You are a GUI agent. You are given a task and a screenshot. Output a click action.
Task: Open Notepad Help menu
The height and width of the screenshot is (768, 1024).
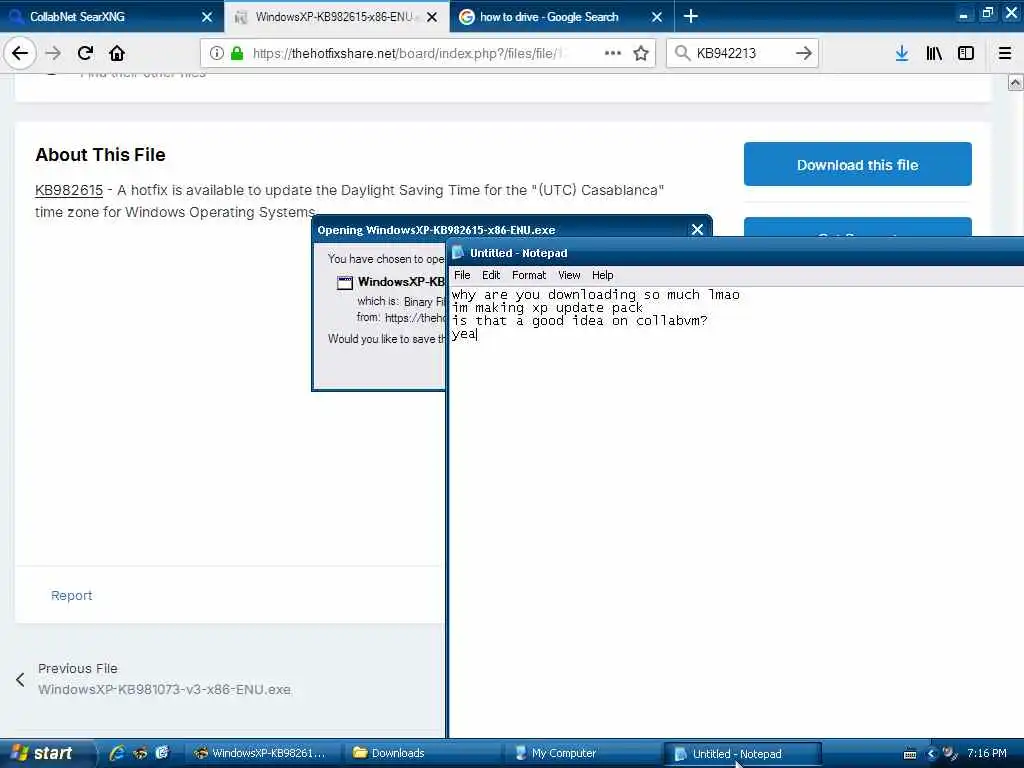coord(602,275)
